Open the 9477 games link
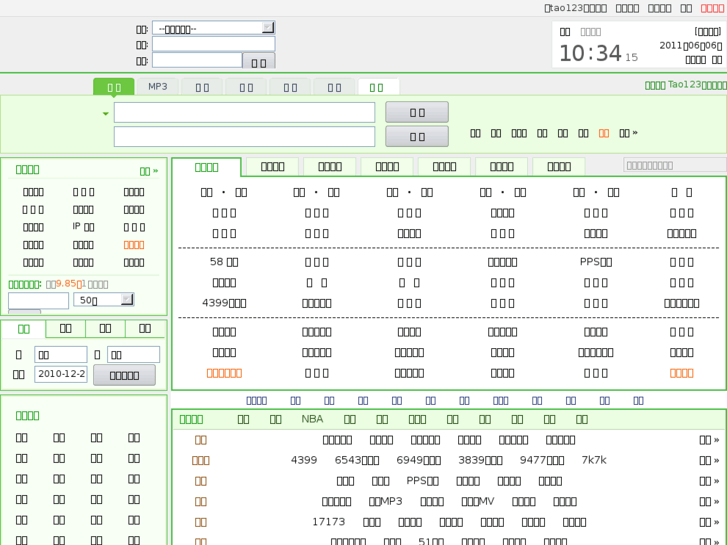 pyautogui.click(x=542, y=460)
